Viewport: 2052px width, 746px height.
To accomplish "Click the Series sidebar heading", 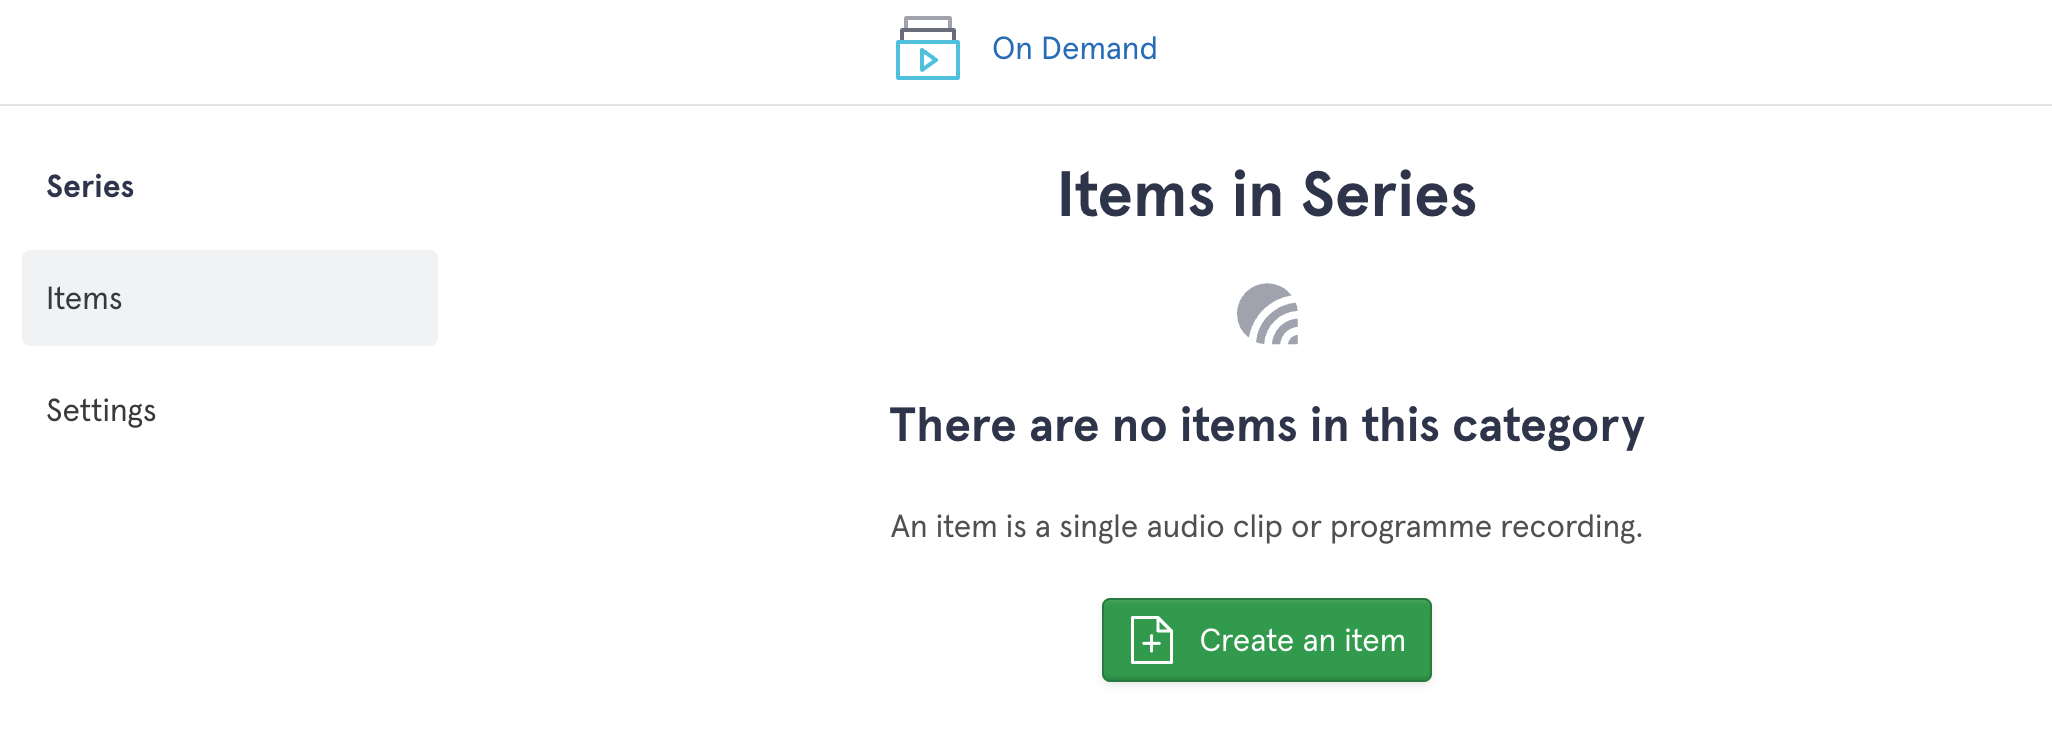I will point(90,186).
